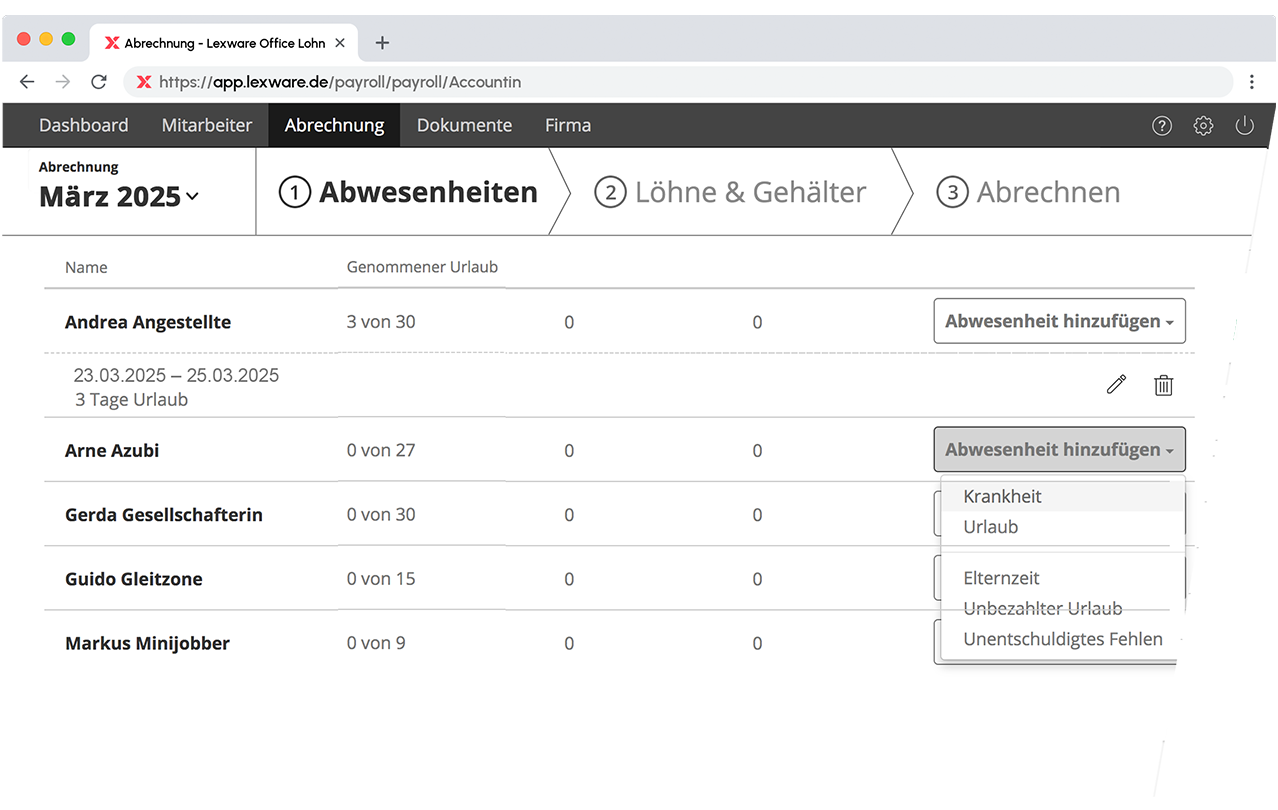Reload the page in the browser
This screenshot has width=1278, height=810.
(x=98, y=82)
